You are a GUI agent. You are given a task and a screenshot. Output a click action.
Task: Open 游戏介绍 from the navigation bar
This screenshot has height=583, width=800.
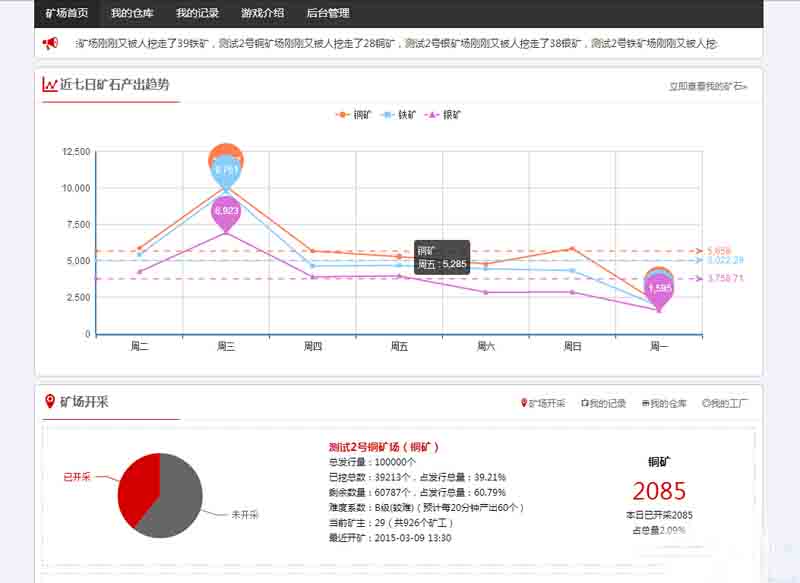pyautogui.click(x=262, y=13)
